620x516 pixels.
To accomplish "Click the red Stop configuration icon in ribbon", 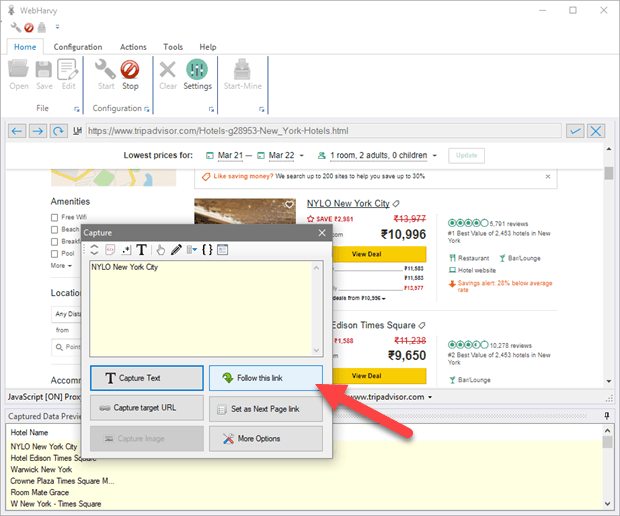I will pyautogui.click(x=130, y=74).
